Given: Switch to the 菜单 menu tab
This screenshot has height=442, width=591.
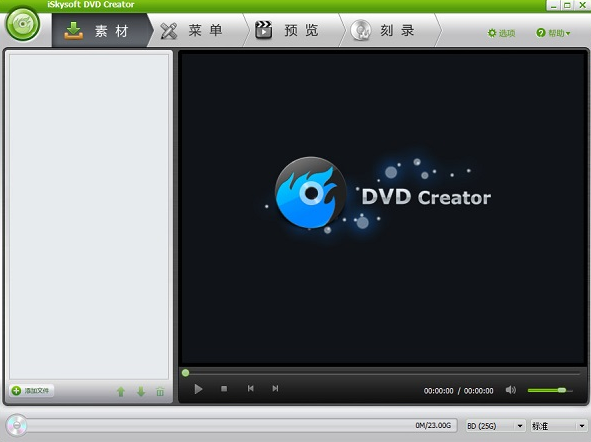Looking at the screenshot, I should [198, 31].
